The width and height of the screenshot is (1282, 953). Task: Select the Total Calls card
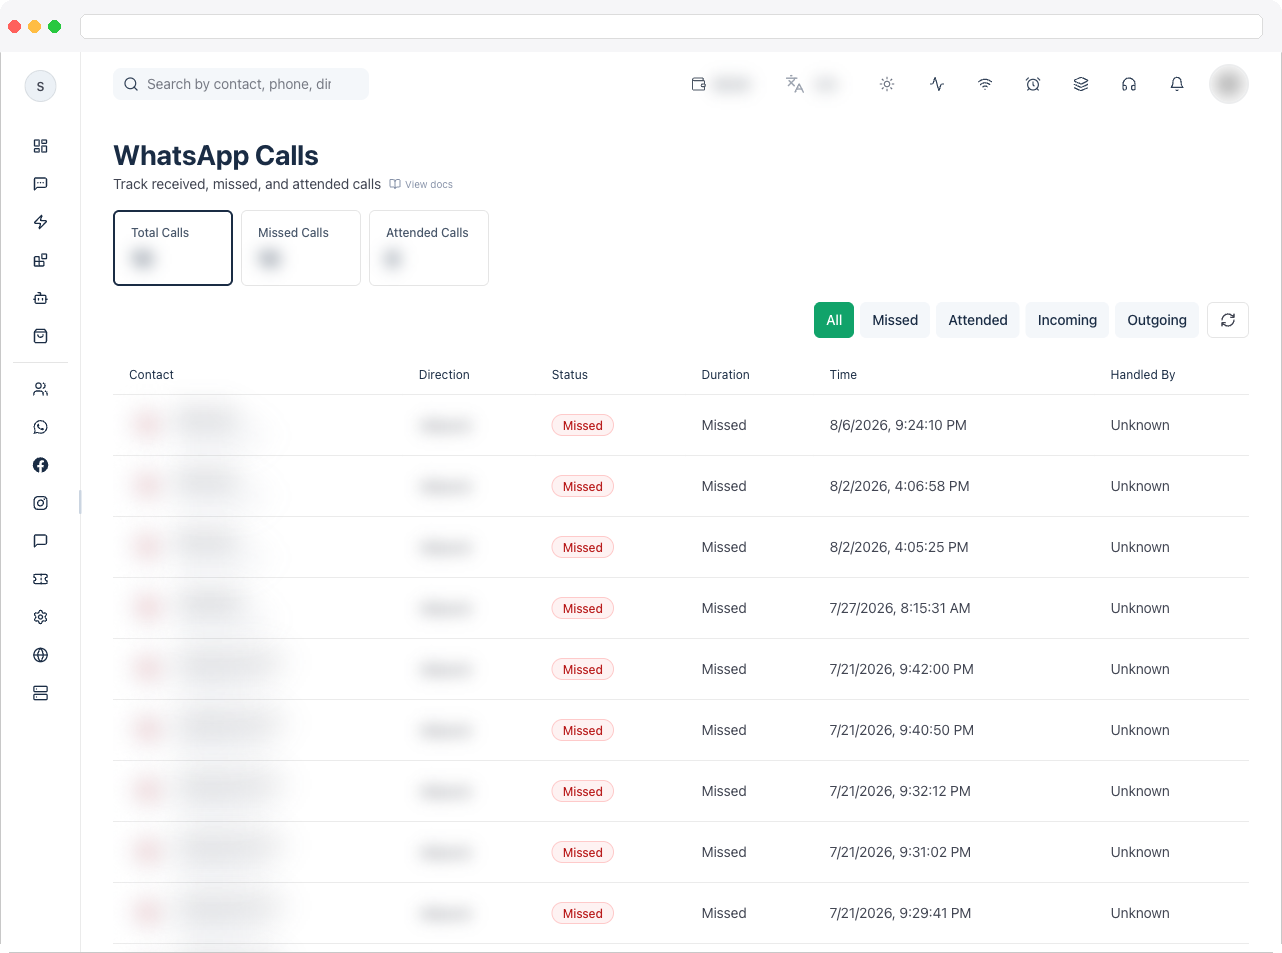(x=173, y=248)
